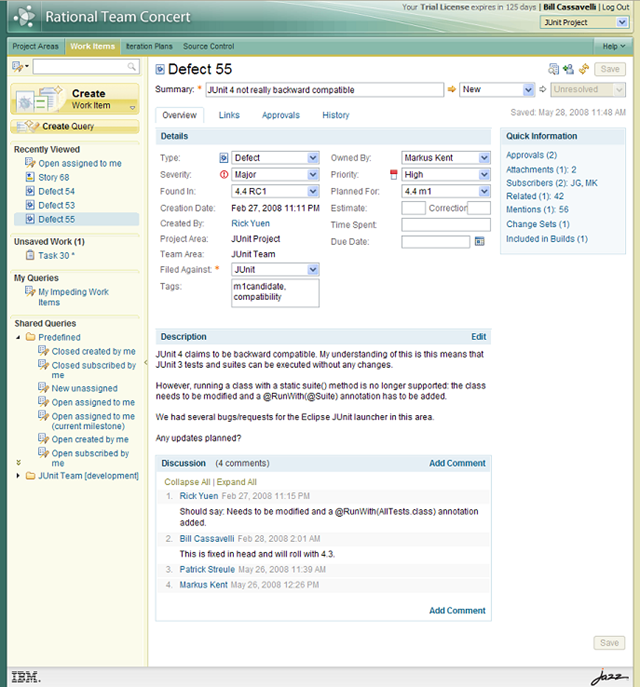
Task: Collapse the Predefined folder tree arrow
Action: coord(18,337)
